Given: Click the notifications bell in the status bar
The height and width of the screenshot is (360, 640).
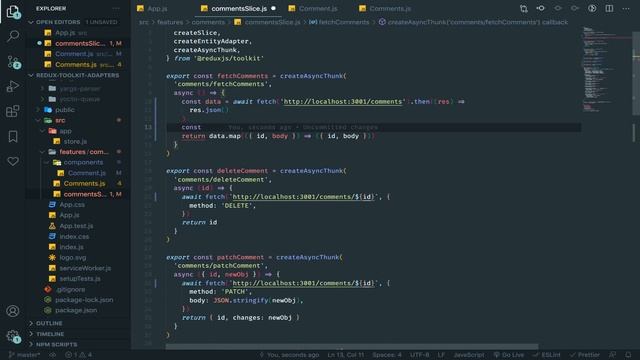Looking at the screenshot, I should 628,355.
